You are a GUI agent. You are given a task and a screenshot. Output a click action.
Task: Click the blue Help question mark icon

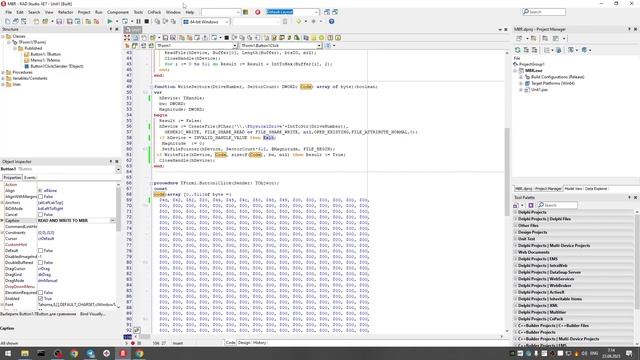click(331, 21)
